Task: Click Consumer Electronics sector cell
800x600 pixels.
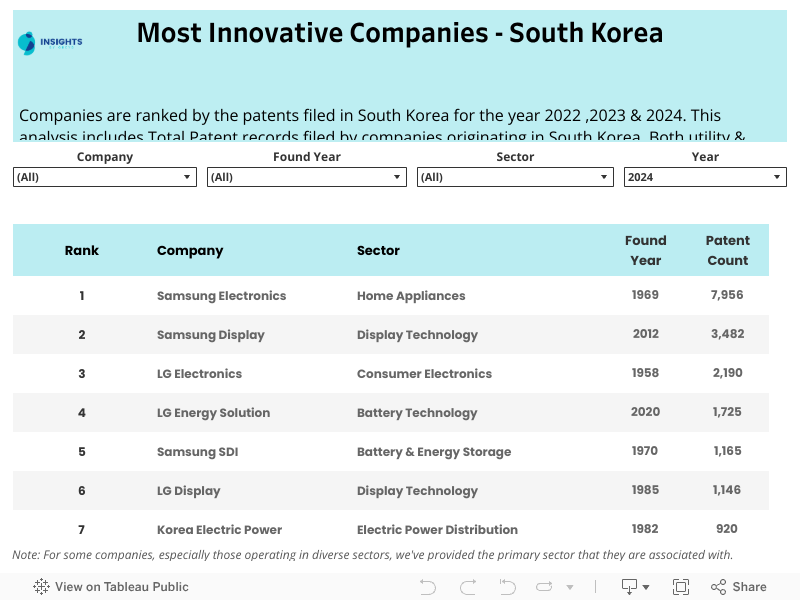Action: (x=424, y=373)
